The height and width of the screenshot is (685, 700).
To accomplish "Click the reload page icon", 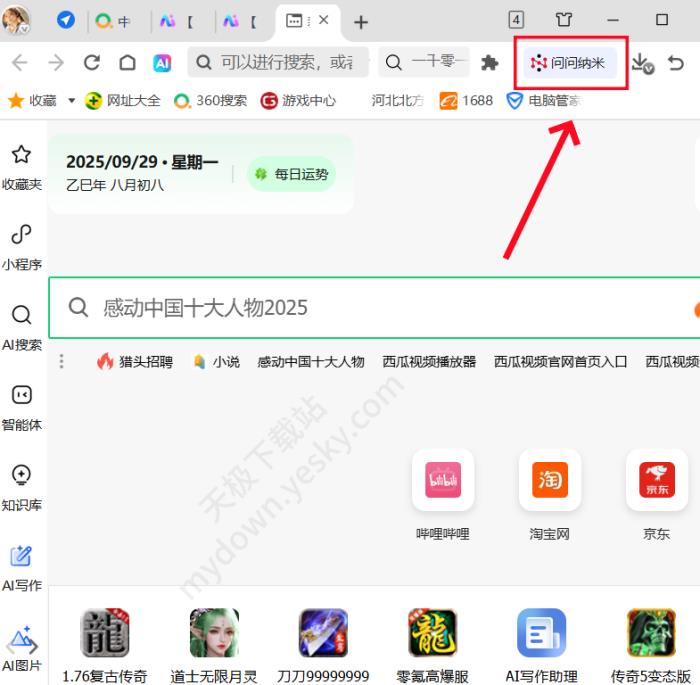I will point(92,63).
